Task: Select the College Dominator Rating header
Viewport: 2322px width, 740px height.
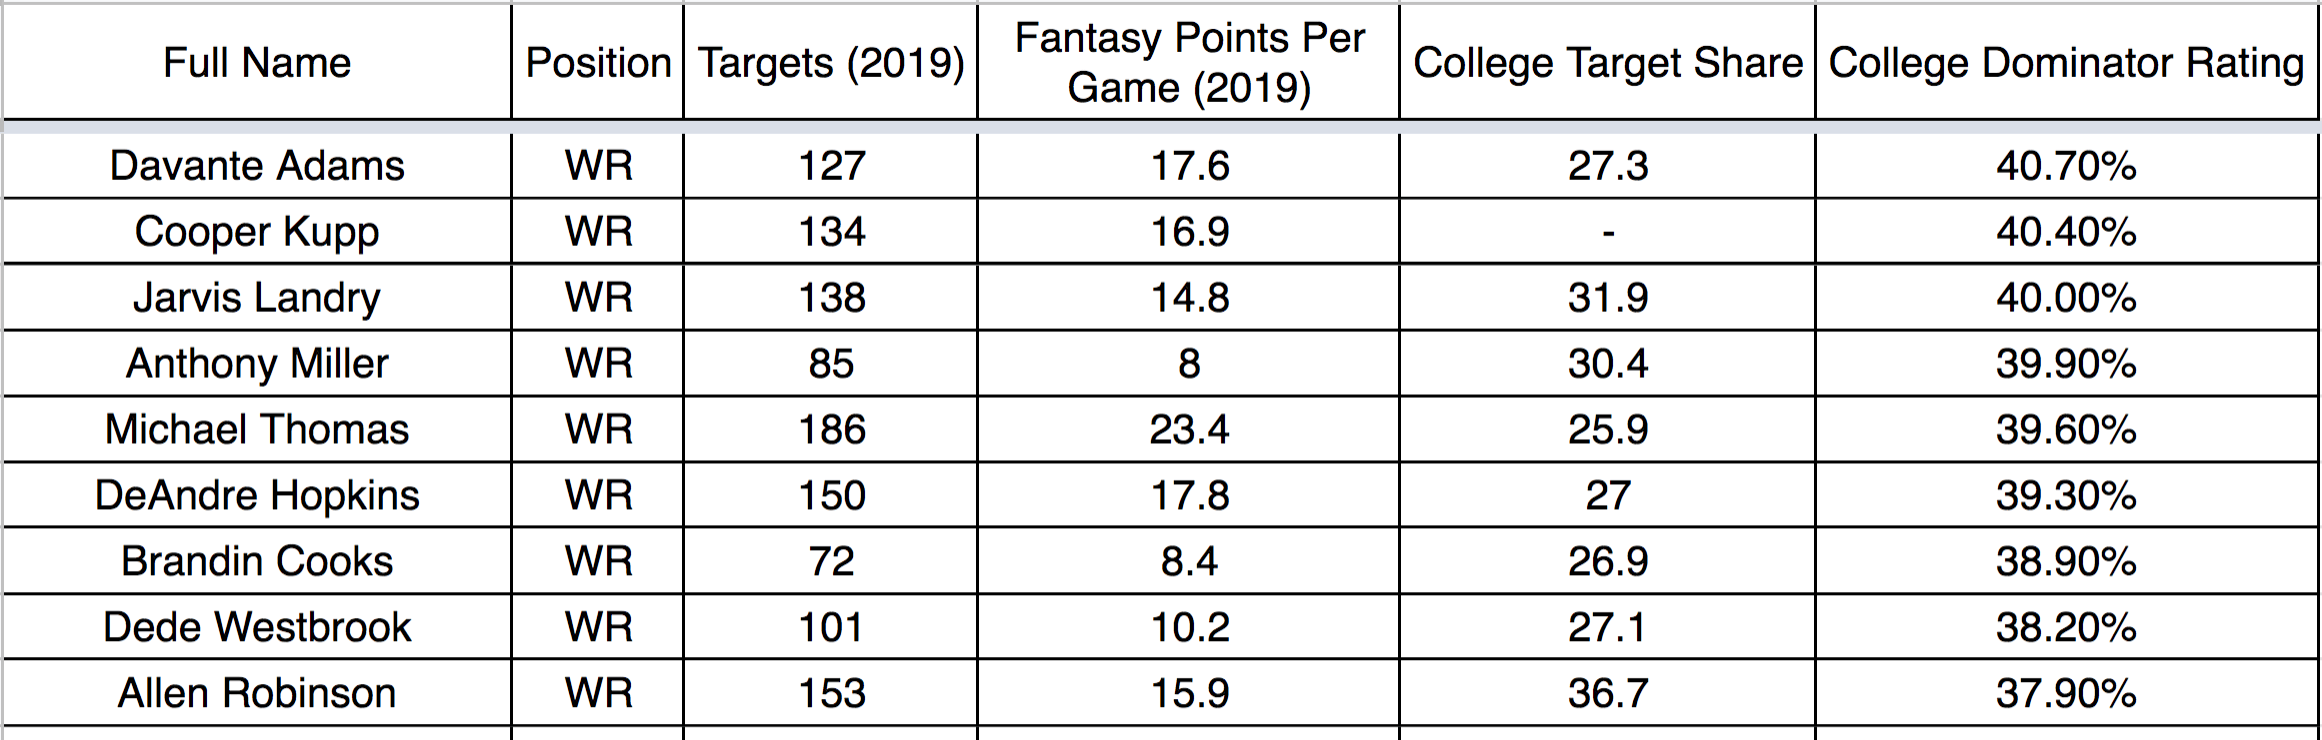Action: (x=2066, y=63)
